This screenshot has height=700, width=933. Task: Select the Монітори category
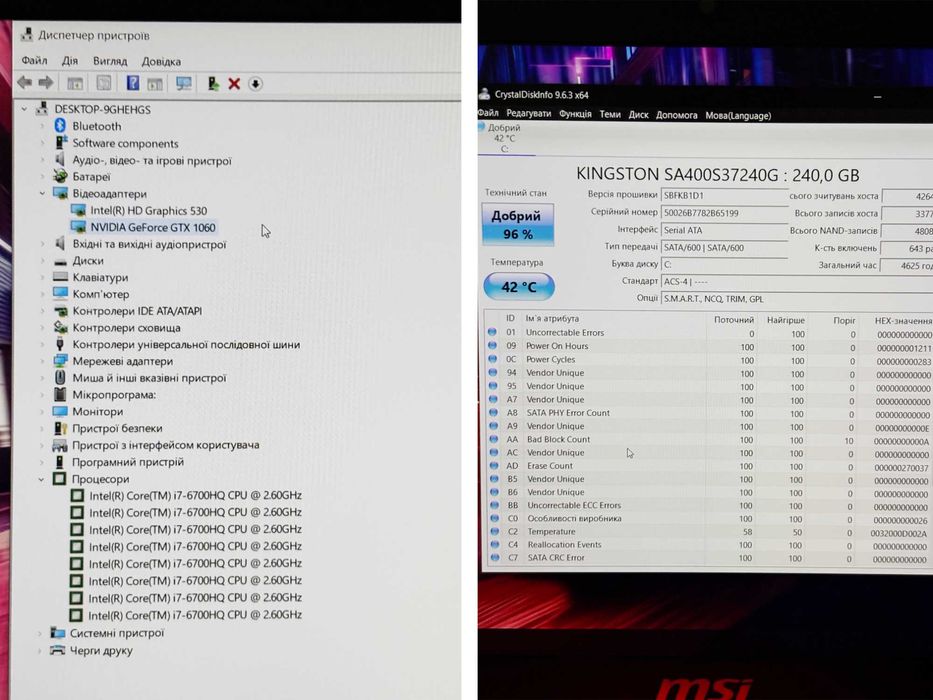[98, 411]
